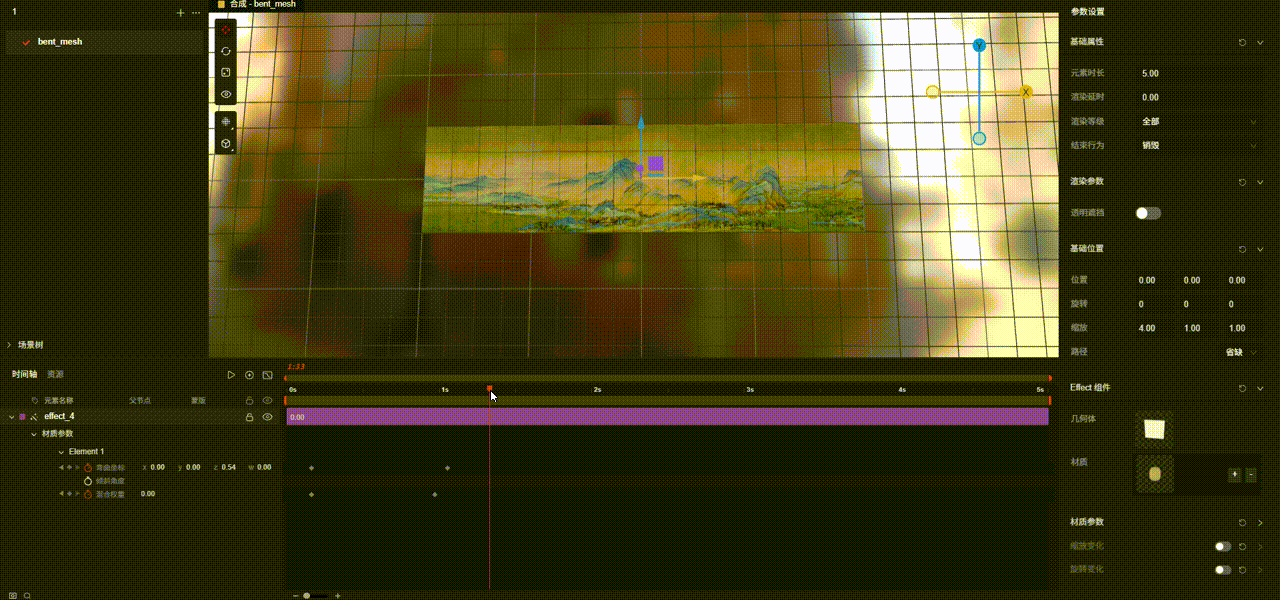Toggle the 透明遮挡 switch
1280x600 pixels.
tap(1148, 213)
